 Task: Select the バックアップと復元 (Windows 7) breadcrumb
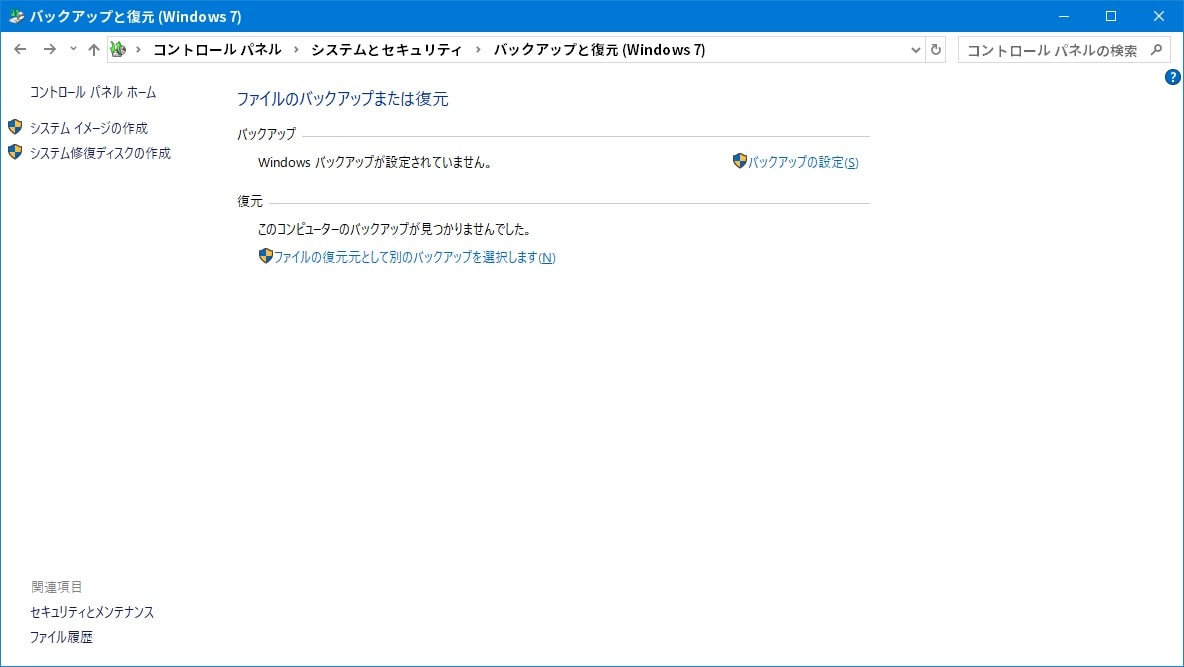point(600,50)
